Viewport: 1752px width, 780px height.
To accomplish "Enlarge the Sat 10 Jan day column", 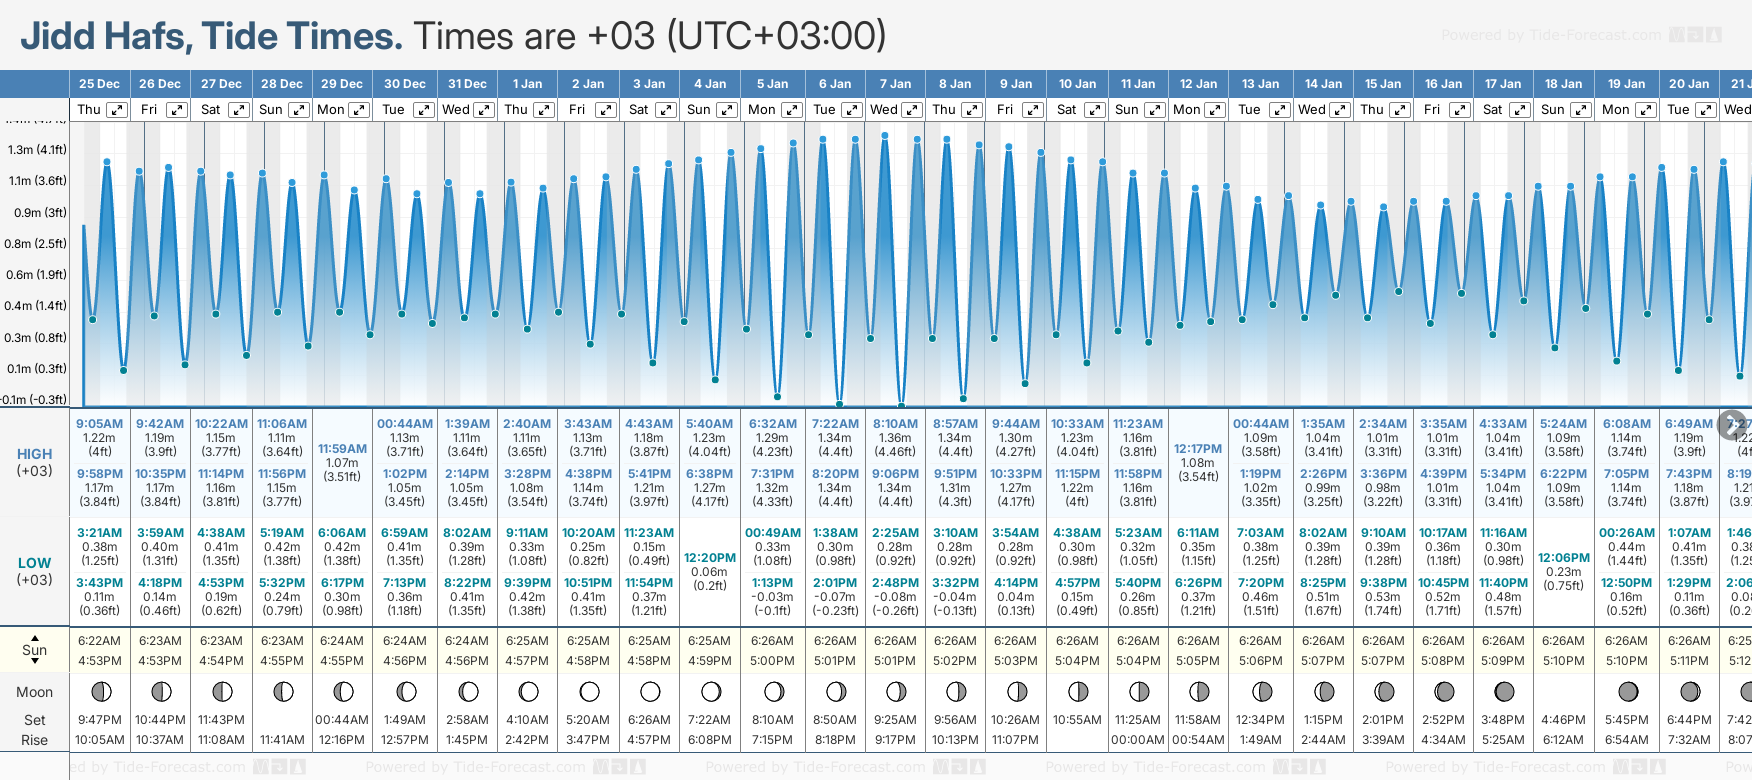I will tap(1094, 110).
